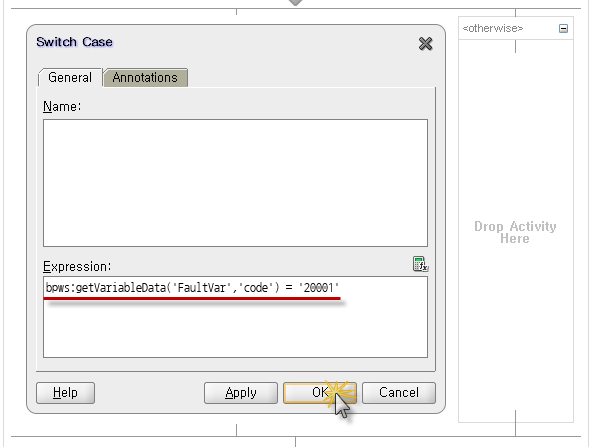
Task: Select the <otherwise> branch label
Action: click(493, 28)
